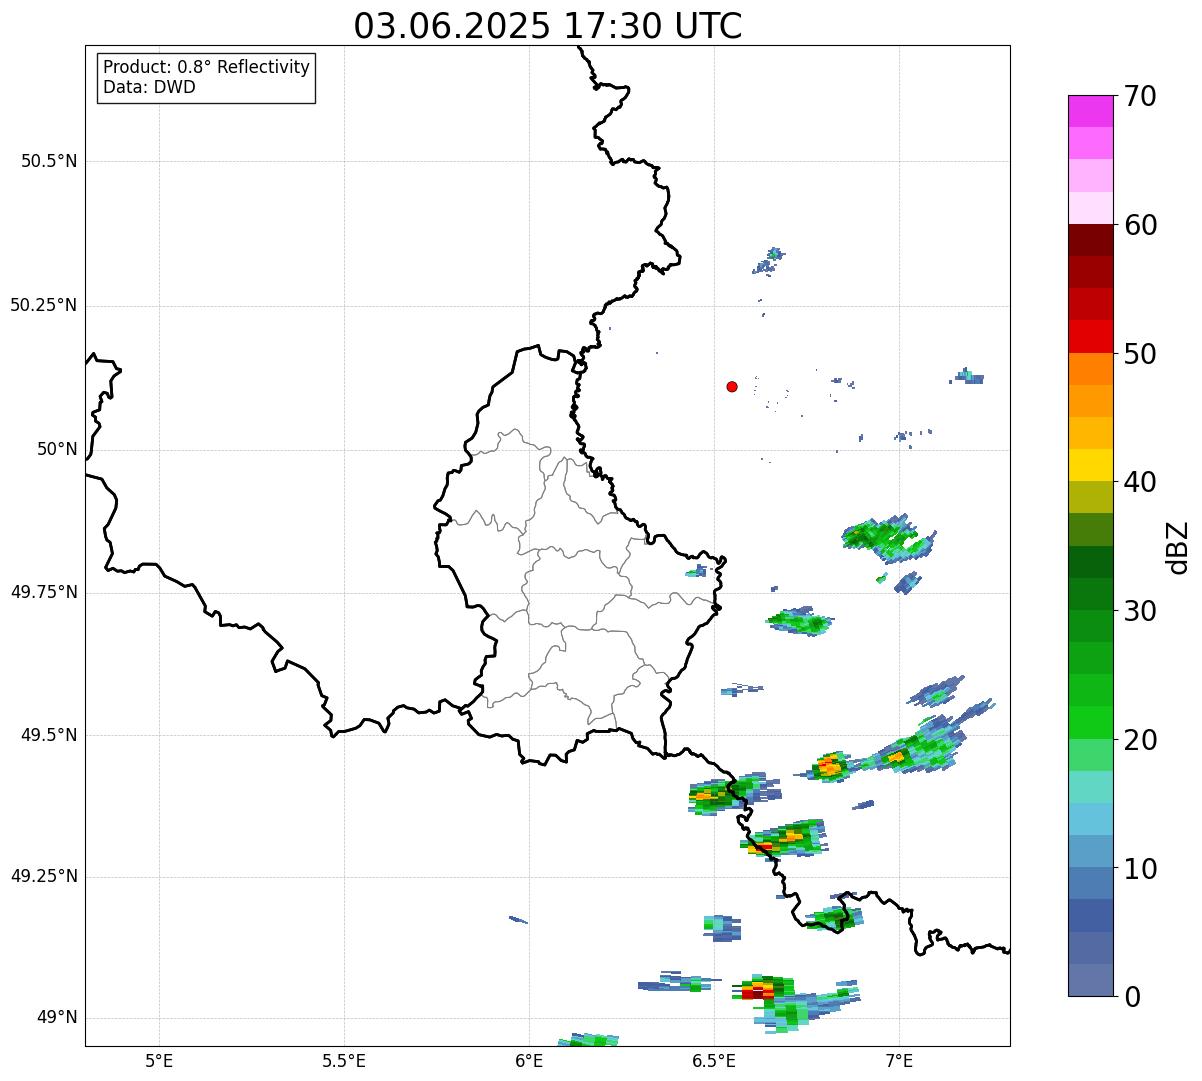The width and height of the screenshot is (1202, 1081).
Task: Click the colorbar label 30
Action: [1141, 611]
